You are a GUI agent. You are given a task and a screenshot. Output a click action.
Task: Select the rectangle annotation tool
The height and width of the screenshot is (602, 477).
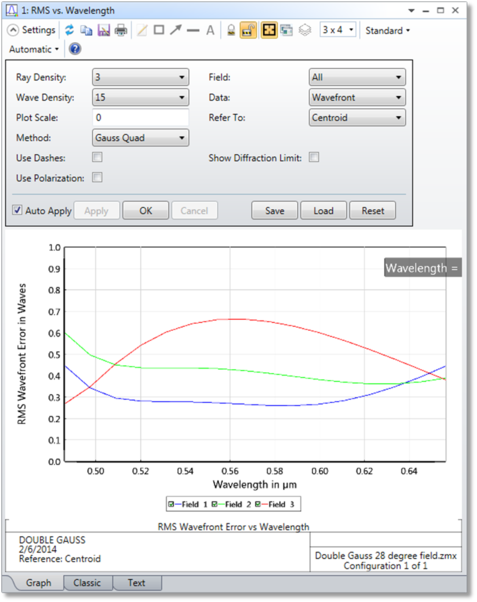pos(159,30)
